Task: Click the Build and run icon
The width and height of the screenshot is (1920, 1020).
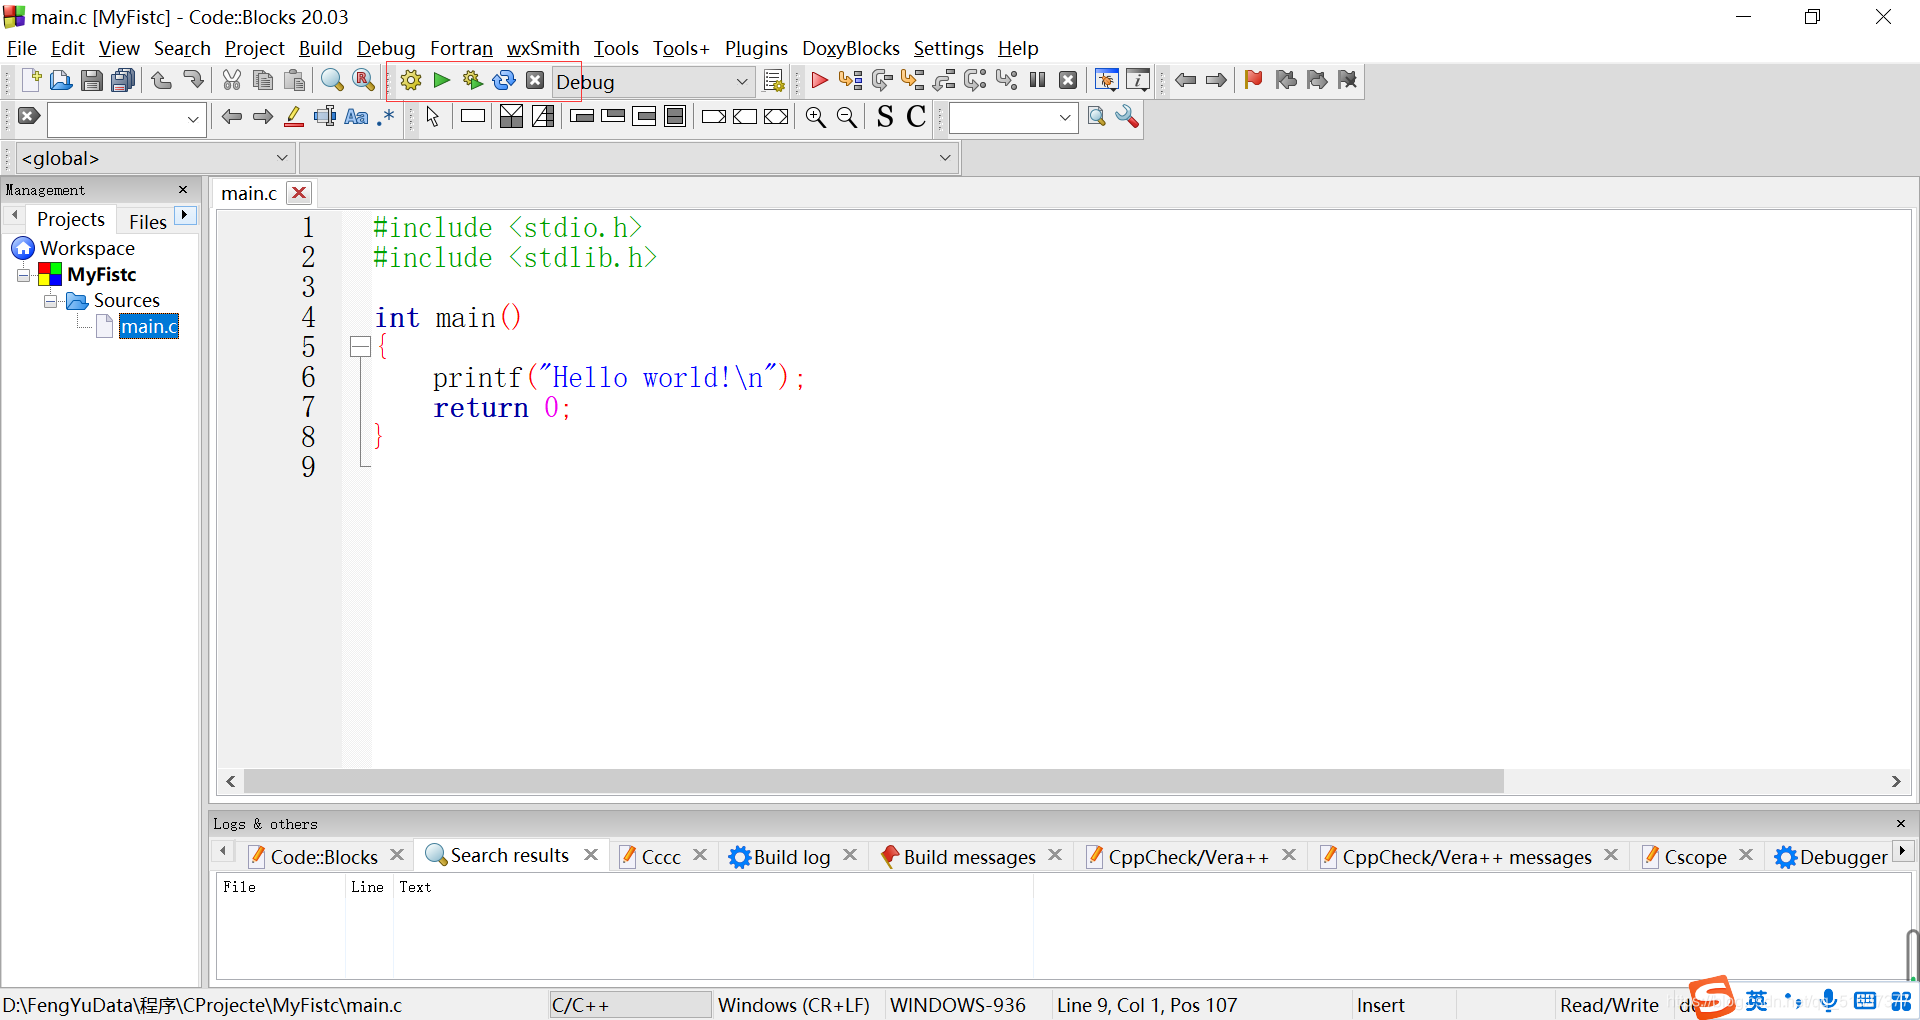Action: coord(472,80)
